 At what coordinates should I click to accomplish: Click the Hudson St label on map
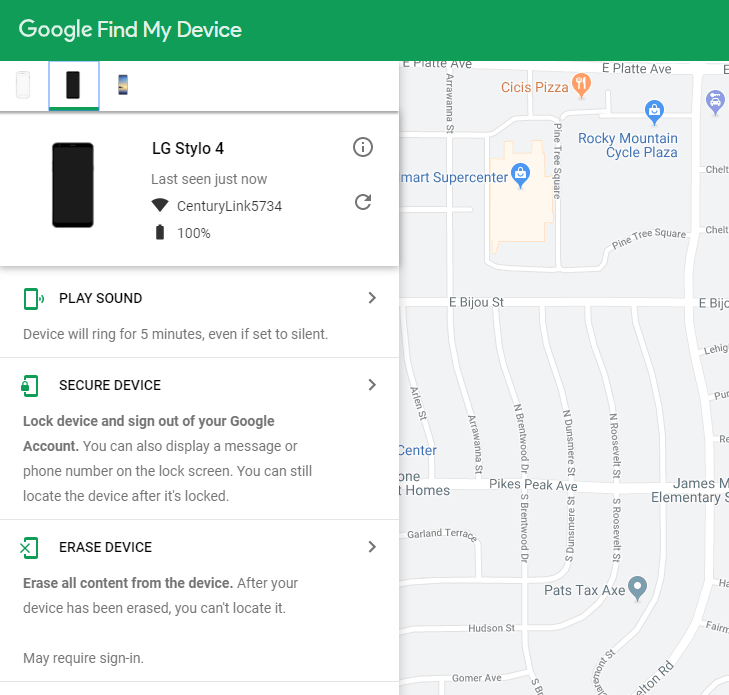(491, 628)
